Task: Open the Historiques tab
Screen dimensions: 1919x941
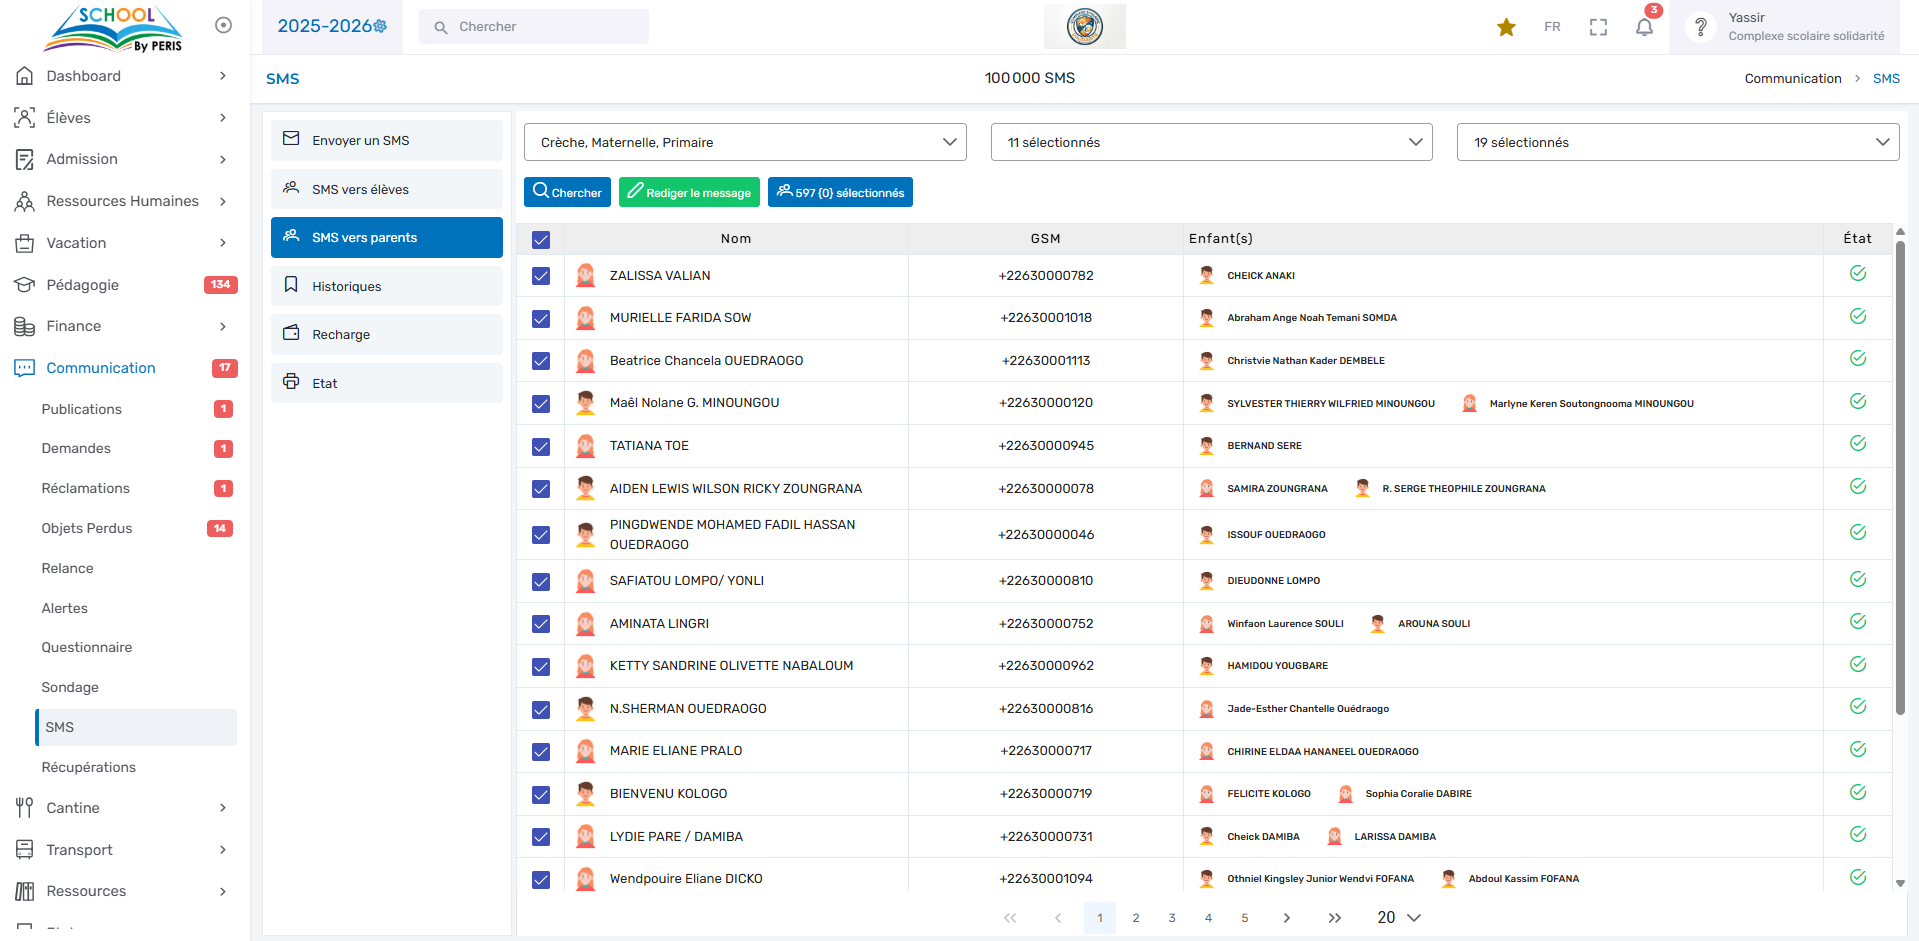Action: click(387, 286)
